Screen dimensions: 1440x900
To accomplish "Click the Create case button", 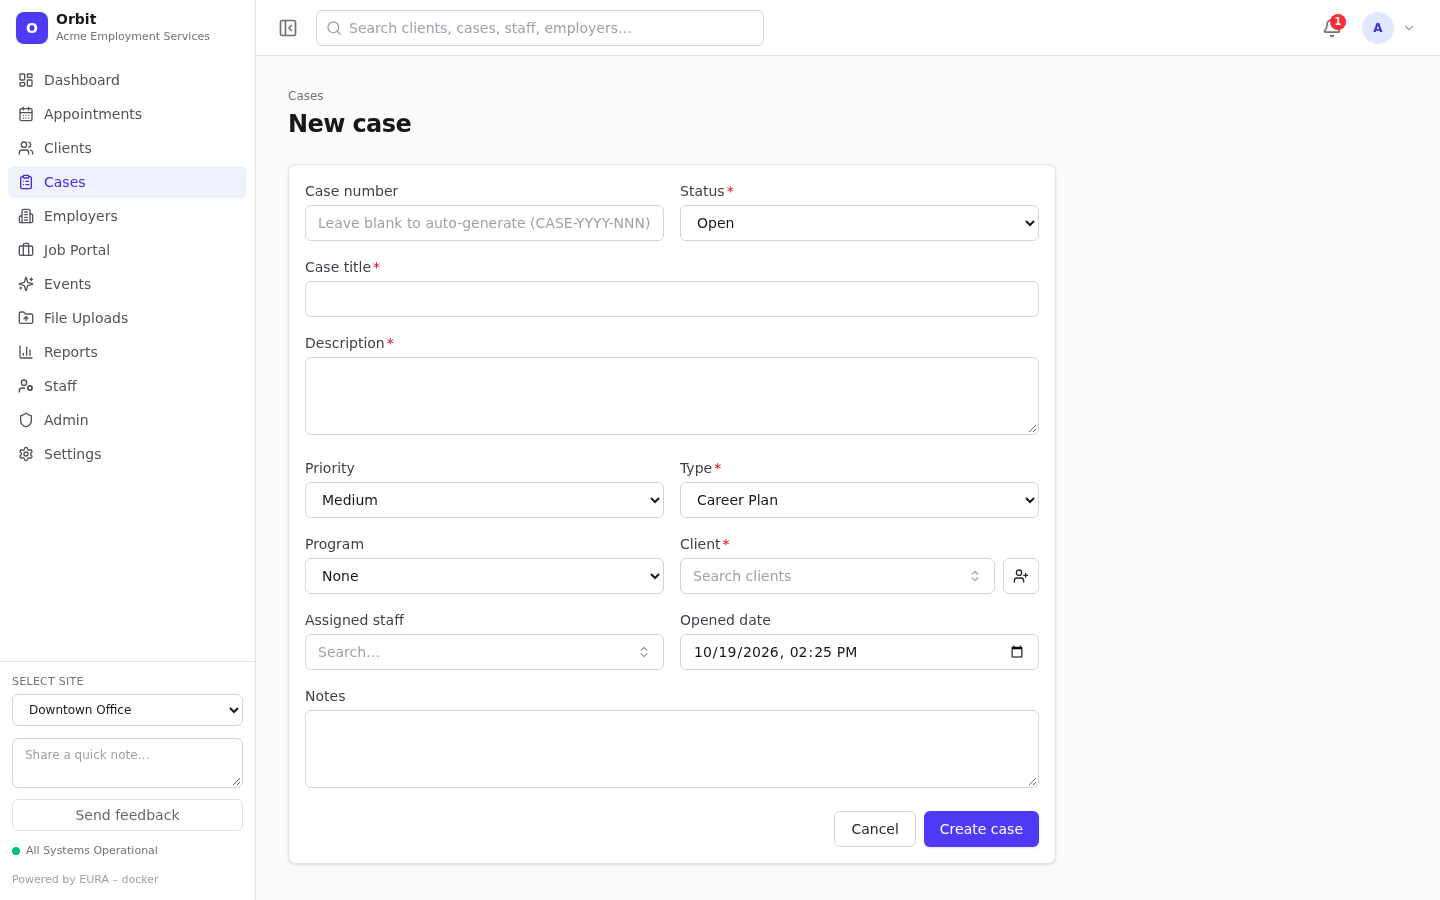I will coord(981,829).
